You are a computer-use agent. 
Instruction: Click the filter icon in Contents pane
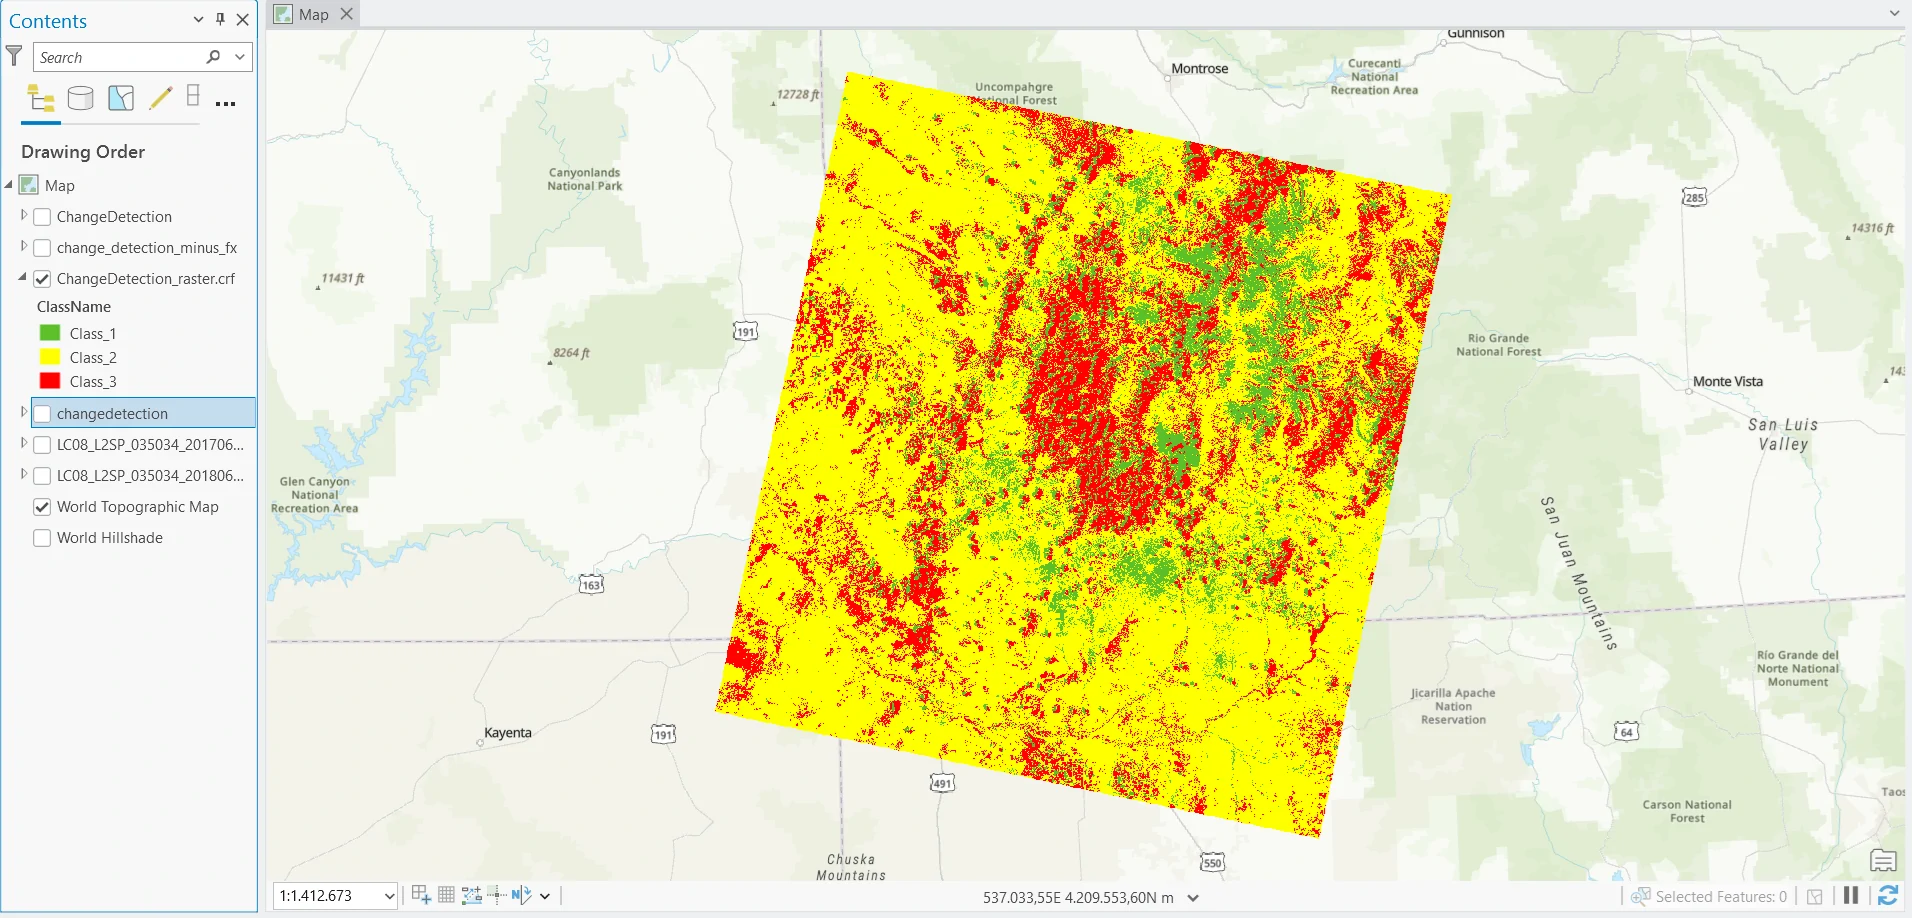(14, 56)
